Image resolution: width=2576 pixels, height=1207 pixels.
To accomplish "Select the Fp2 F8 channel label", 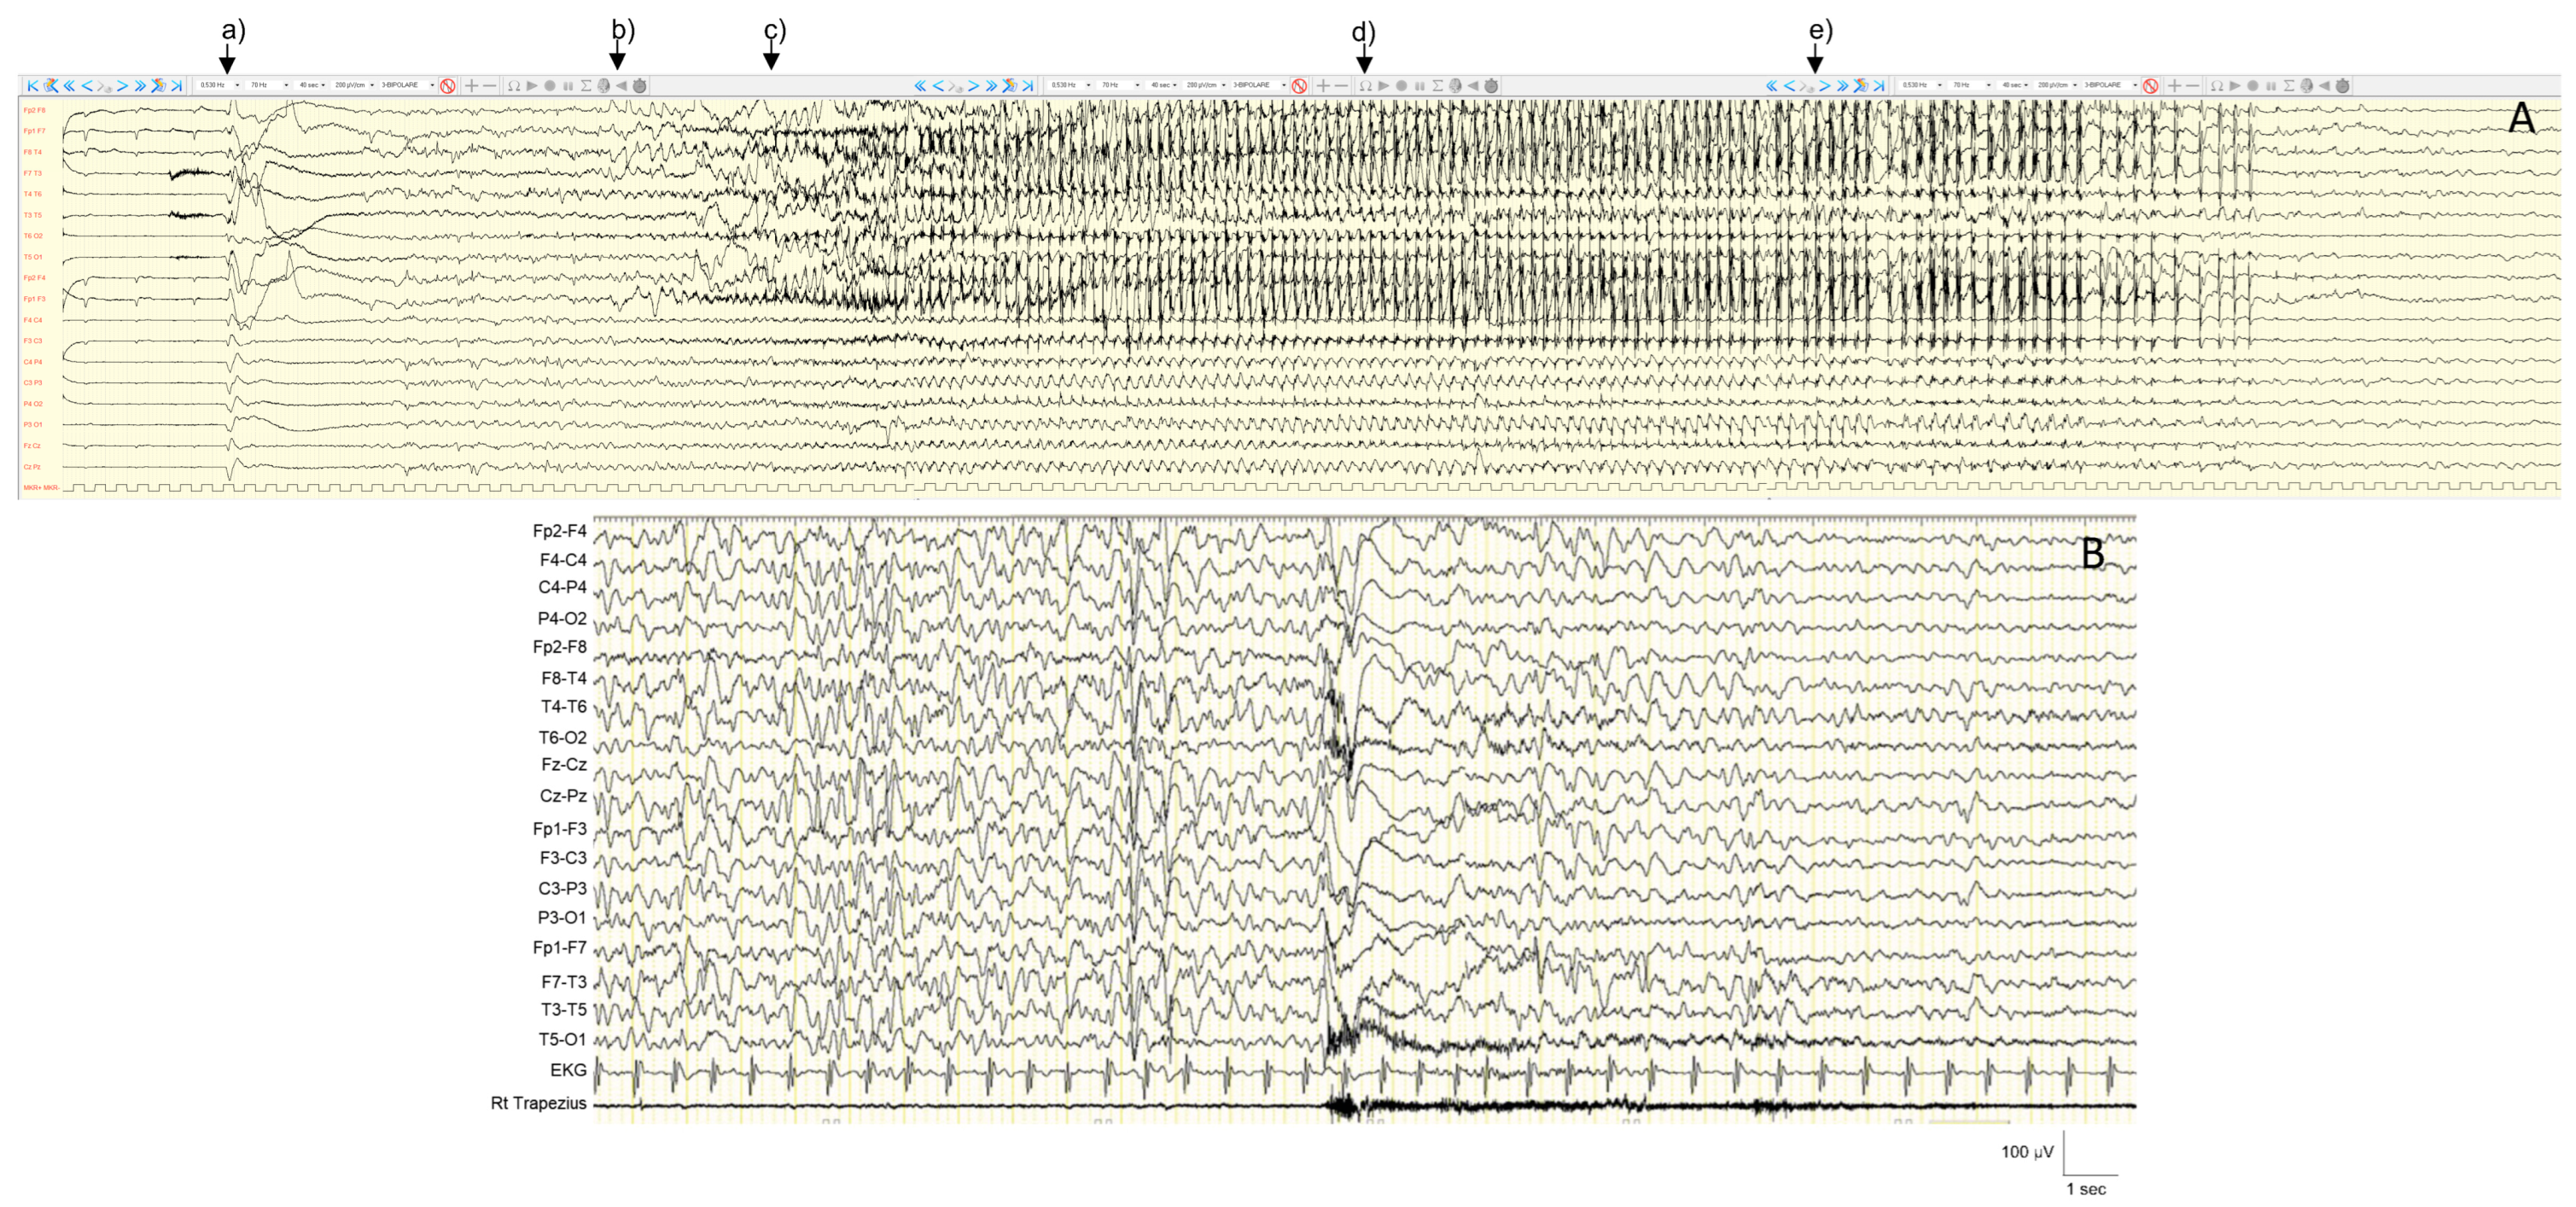I will pyautogui.click(x=34, y=110).
